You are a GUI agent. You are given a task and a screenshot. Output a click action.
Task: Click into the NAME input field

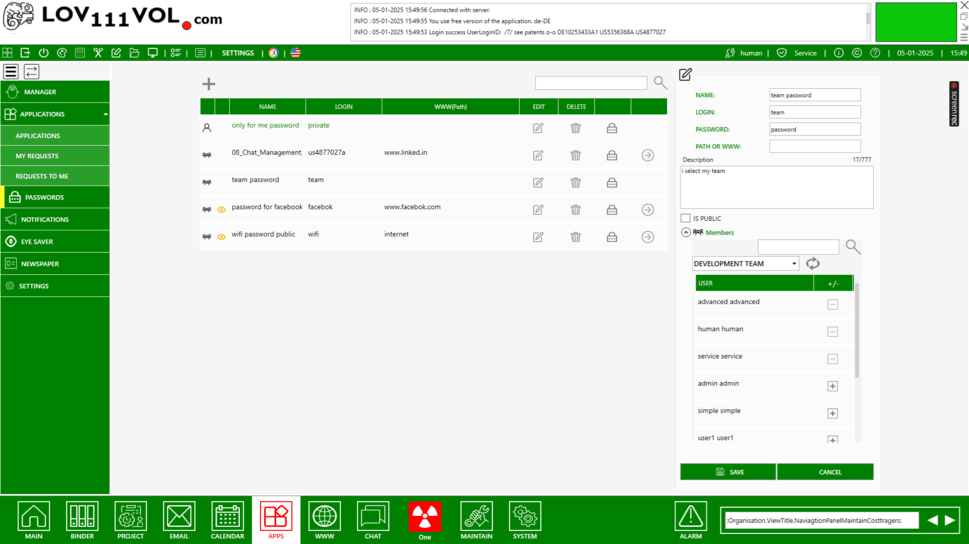815,95
